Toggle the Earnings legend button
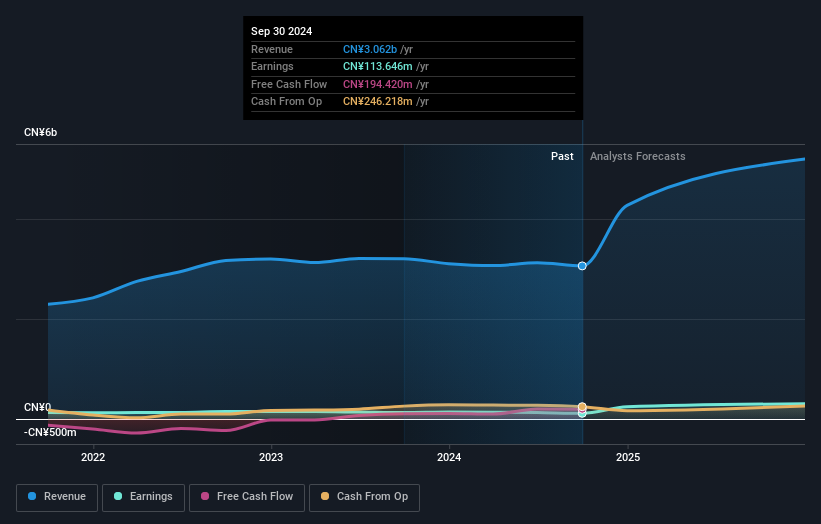This screenshot has height=524, width=821. point(143,497)
